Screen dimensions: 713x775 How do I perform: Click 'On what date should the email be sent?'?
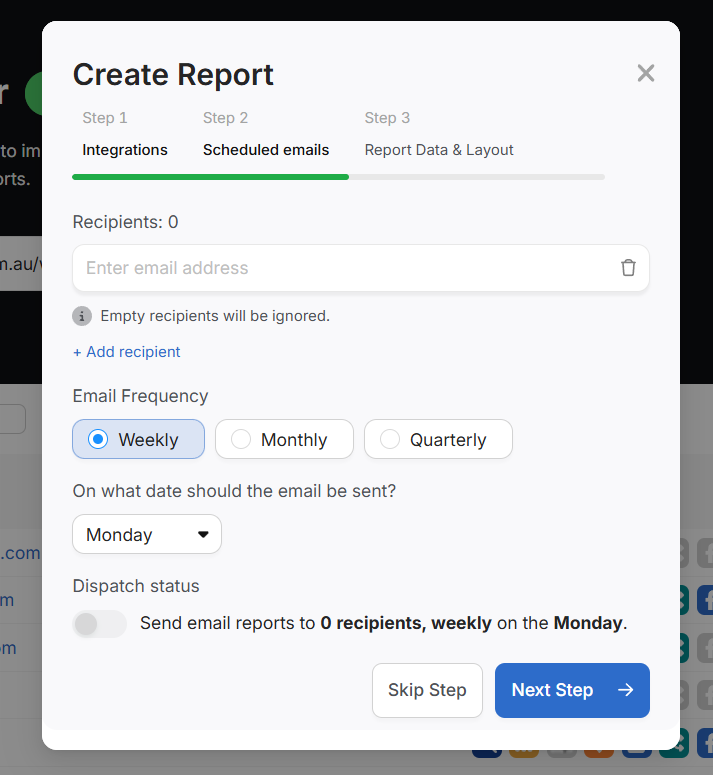[x=234, y=491]
